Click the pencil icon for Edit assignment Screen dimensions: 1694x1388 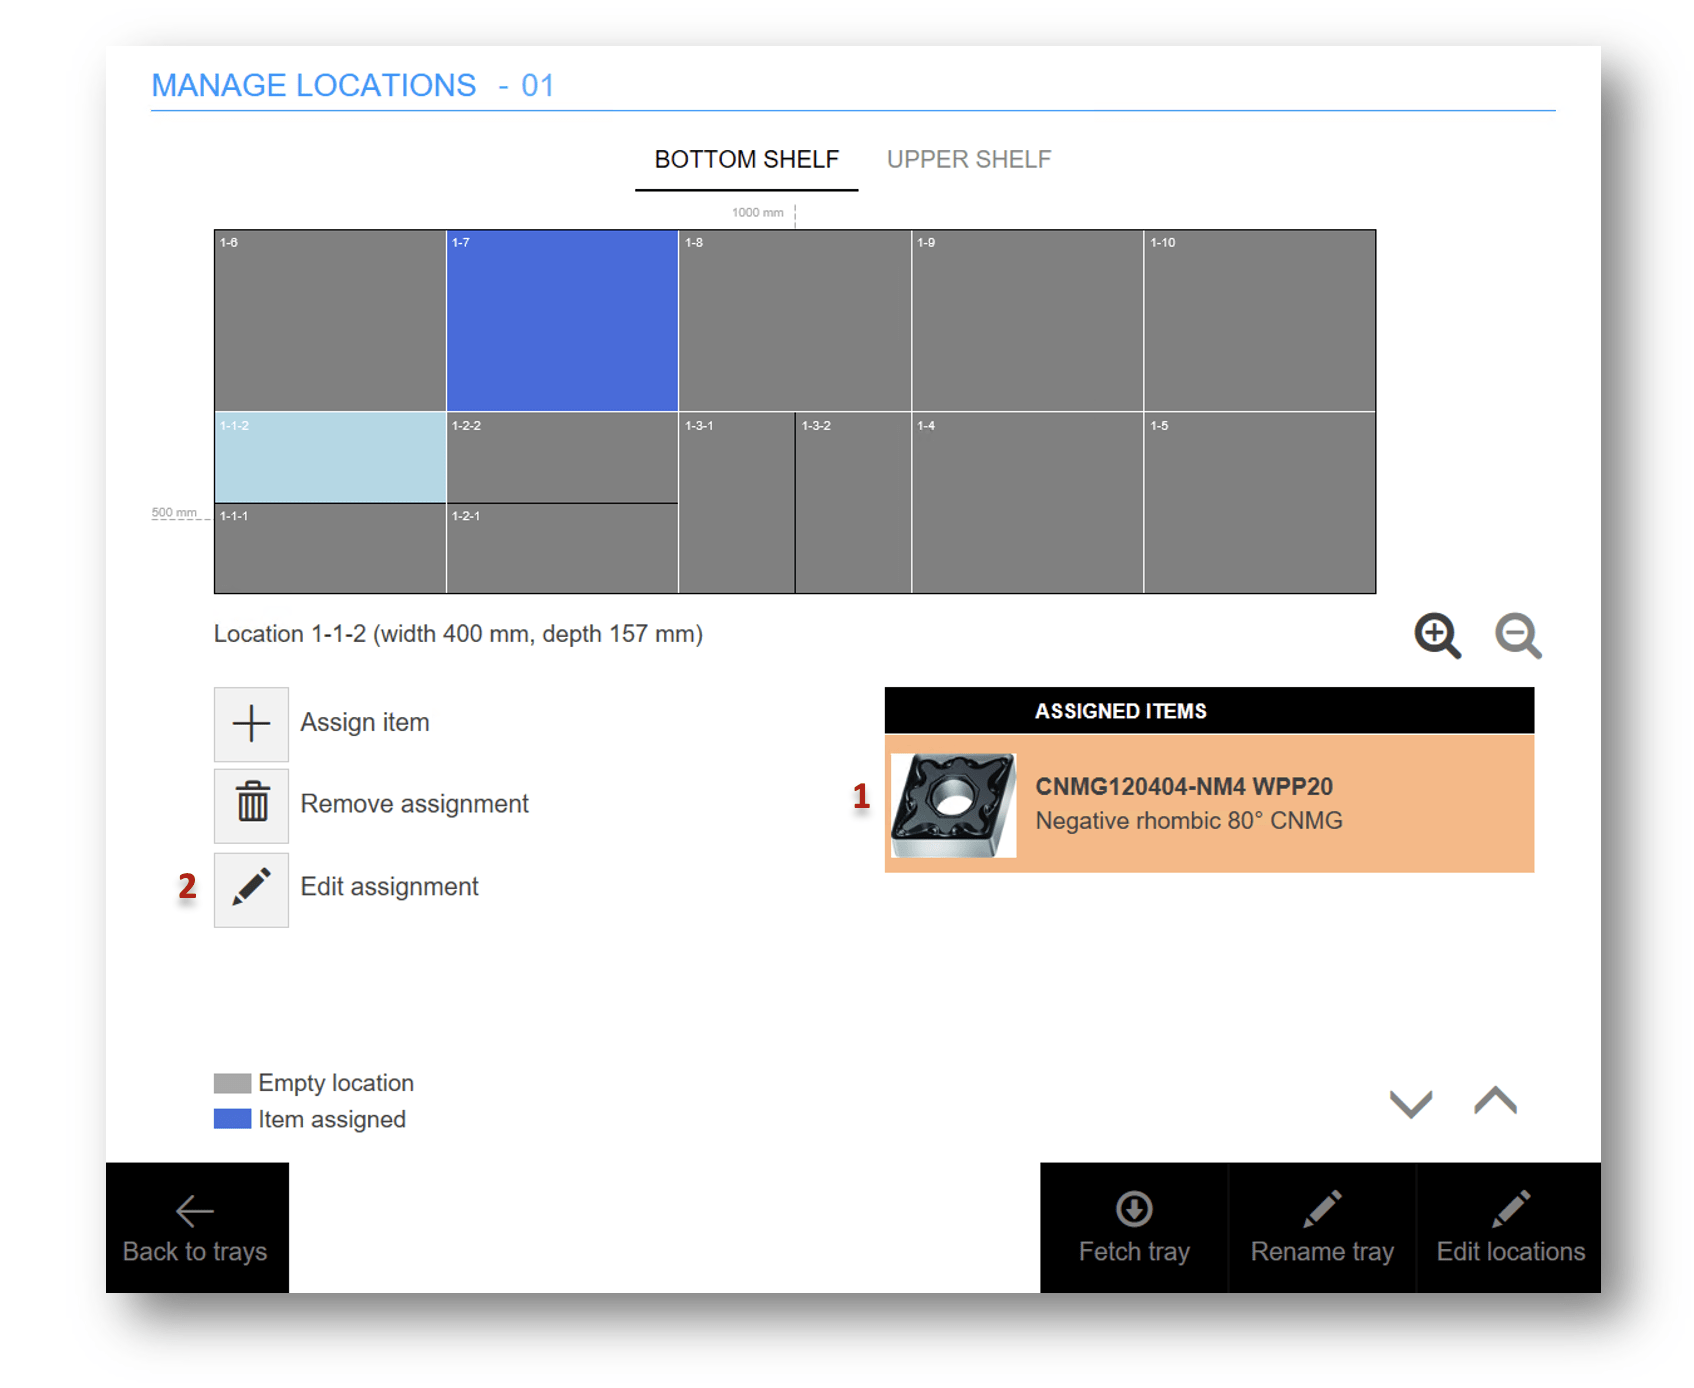(x=251, y=888)
